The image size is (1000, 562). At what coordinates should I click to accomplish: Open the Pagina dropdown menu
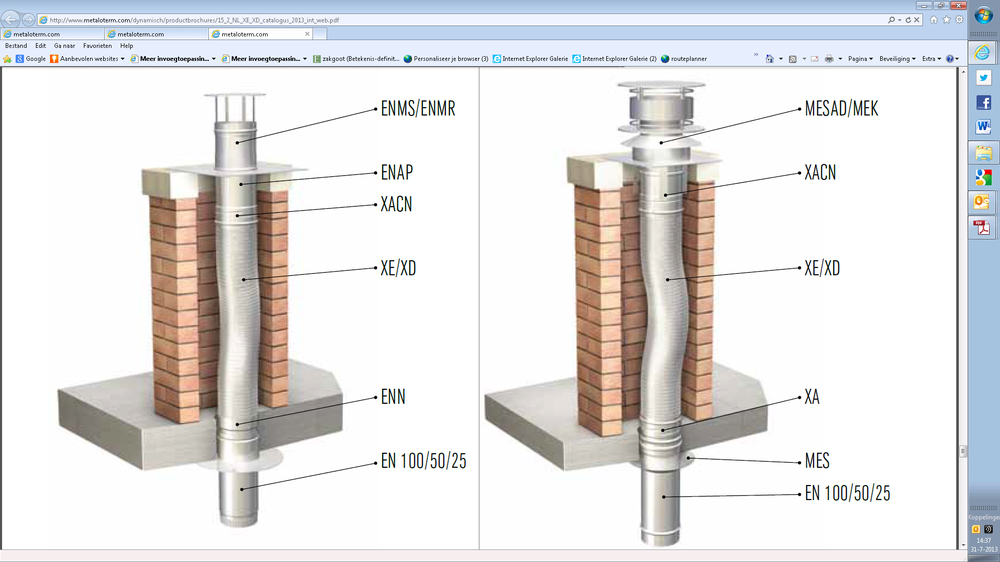[860, 59]
